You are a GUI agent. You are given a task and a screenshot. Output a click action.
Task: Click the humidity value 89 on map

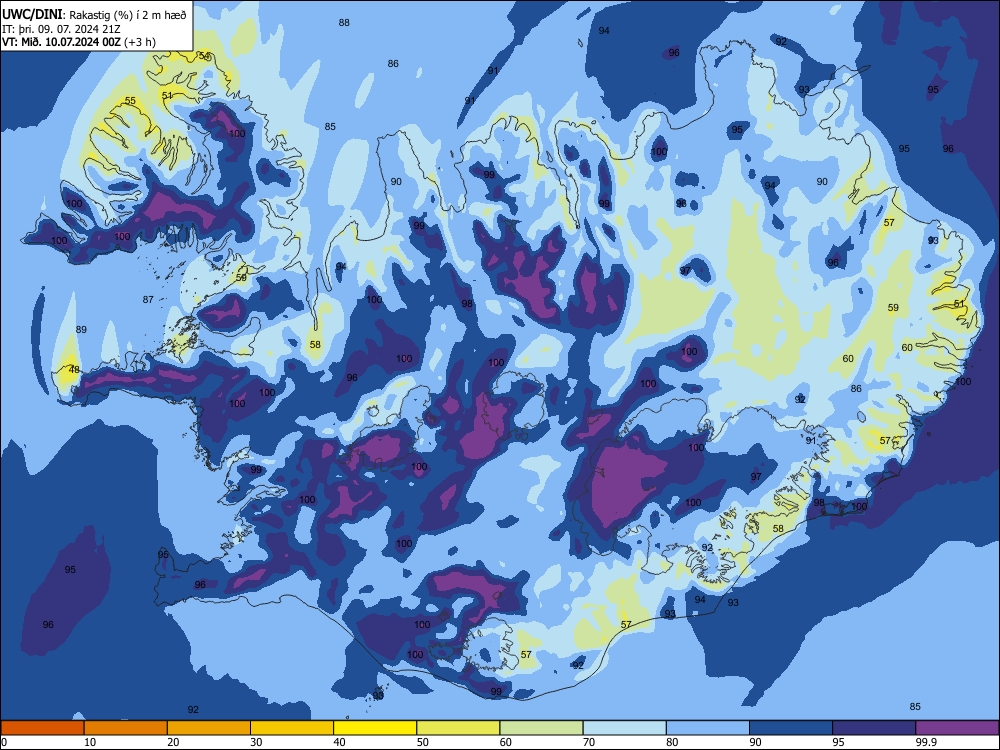pos(81,330)
